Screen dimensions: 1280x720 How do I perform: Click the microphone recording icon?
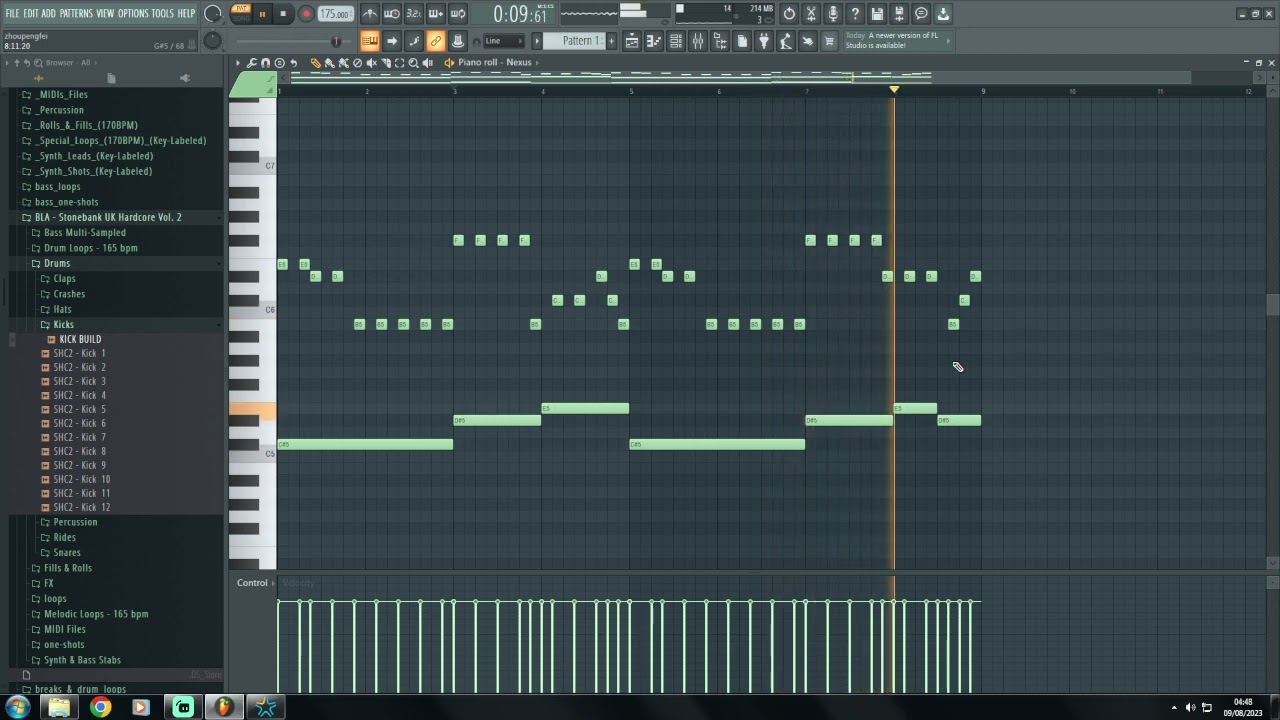(x=833, y=14)
